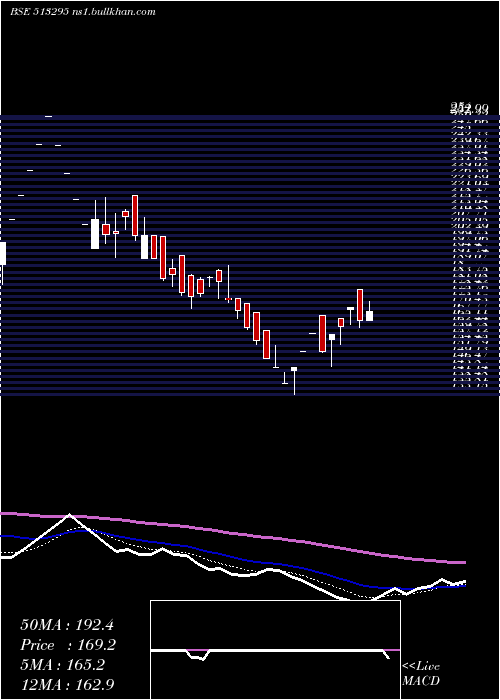Click inside the MACD indicator box

(x=275, y=650)
